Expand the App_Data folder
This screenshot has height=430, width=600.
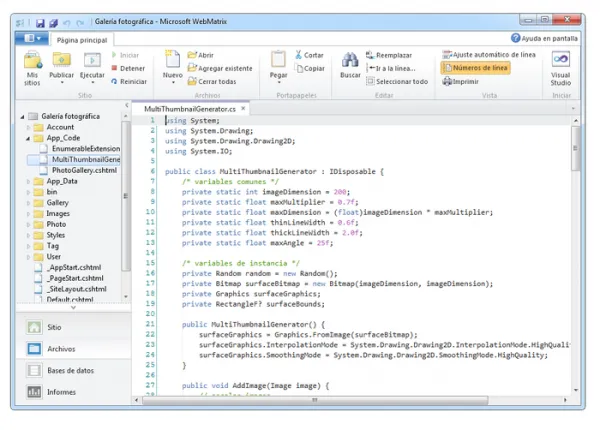[x=28, y=181]
